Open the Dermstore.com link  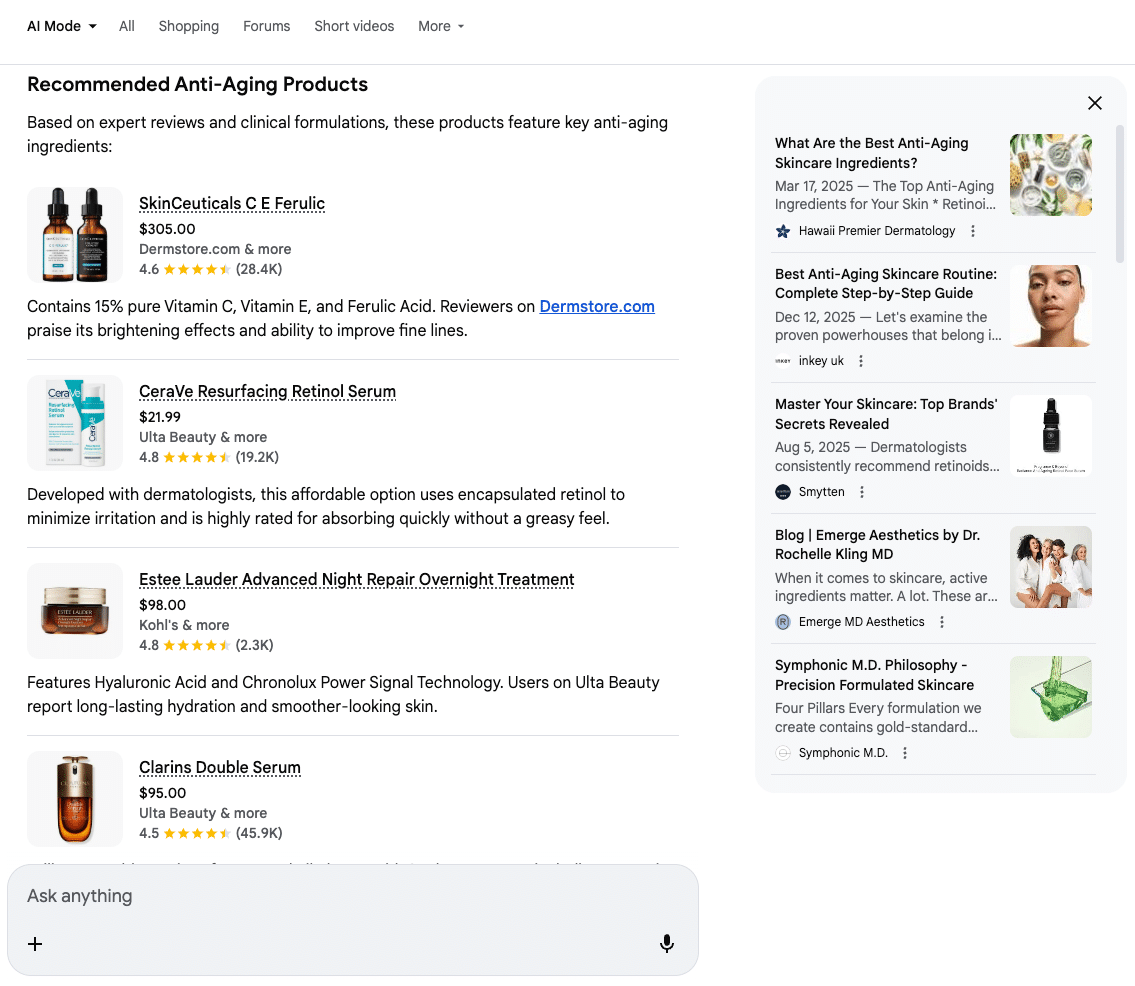coord(597,306)
